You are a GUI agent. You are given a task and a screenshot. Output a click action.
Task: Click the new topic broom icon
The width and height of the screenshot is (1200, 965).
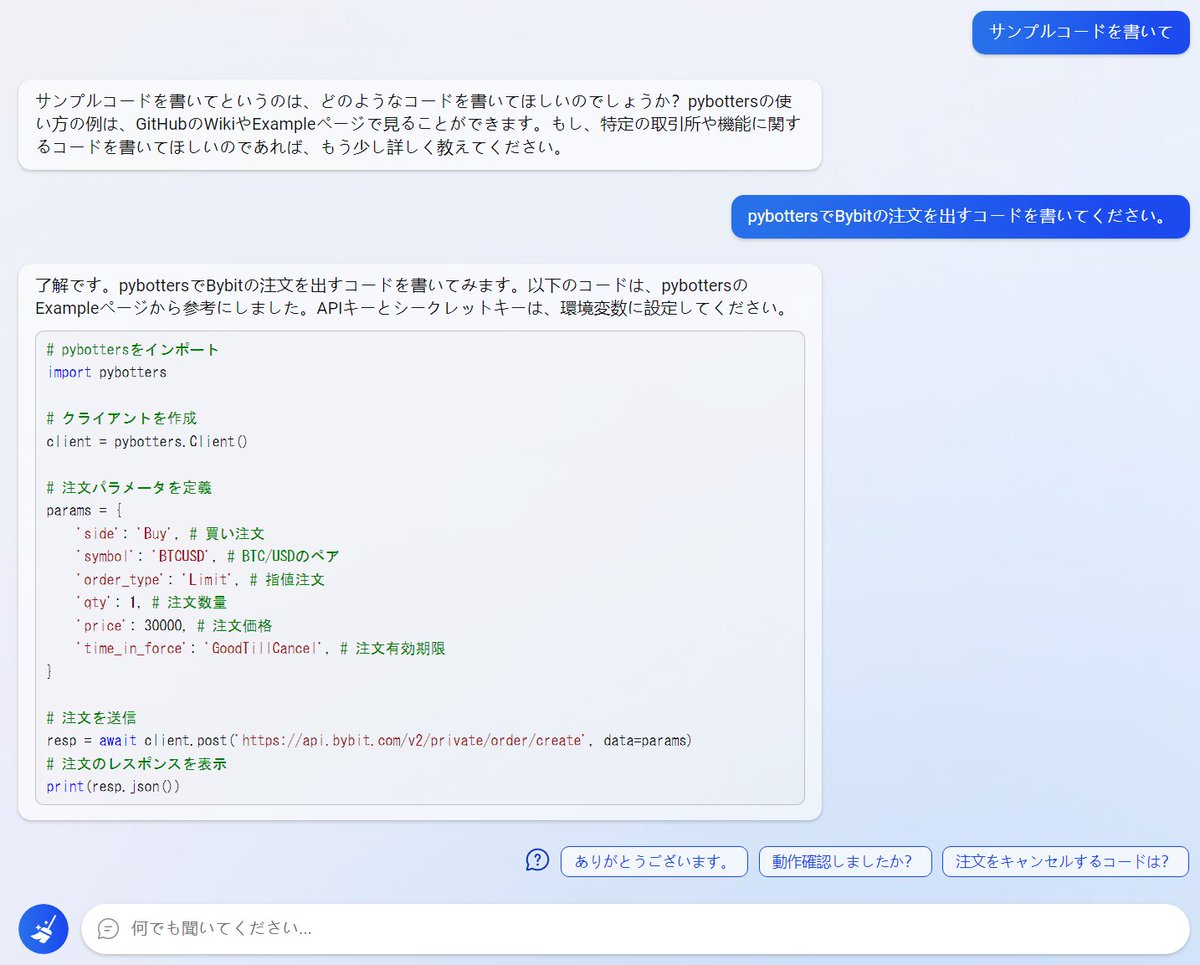click(x=43, y=929)
